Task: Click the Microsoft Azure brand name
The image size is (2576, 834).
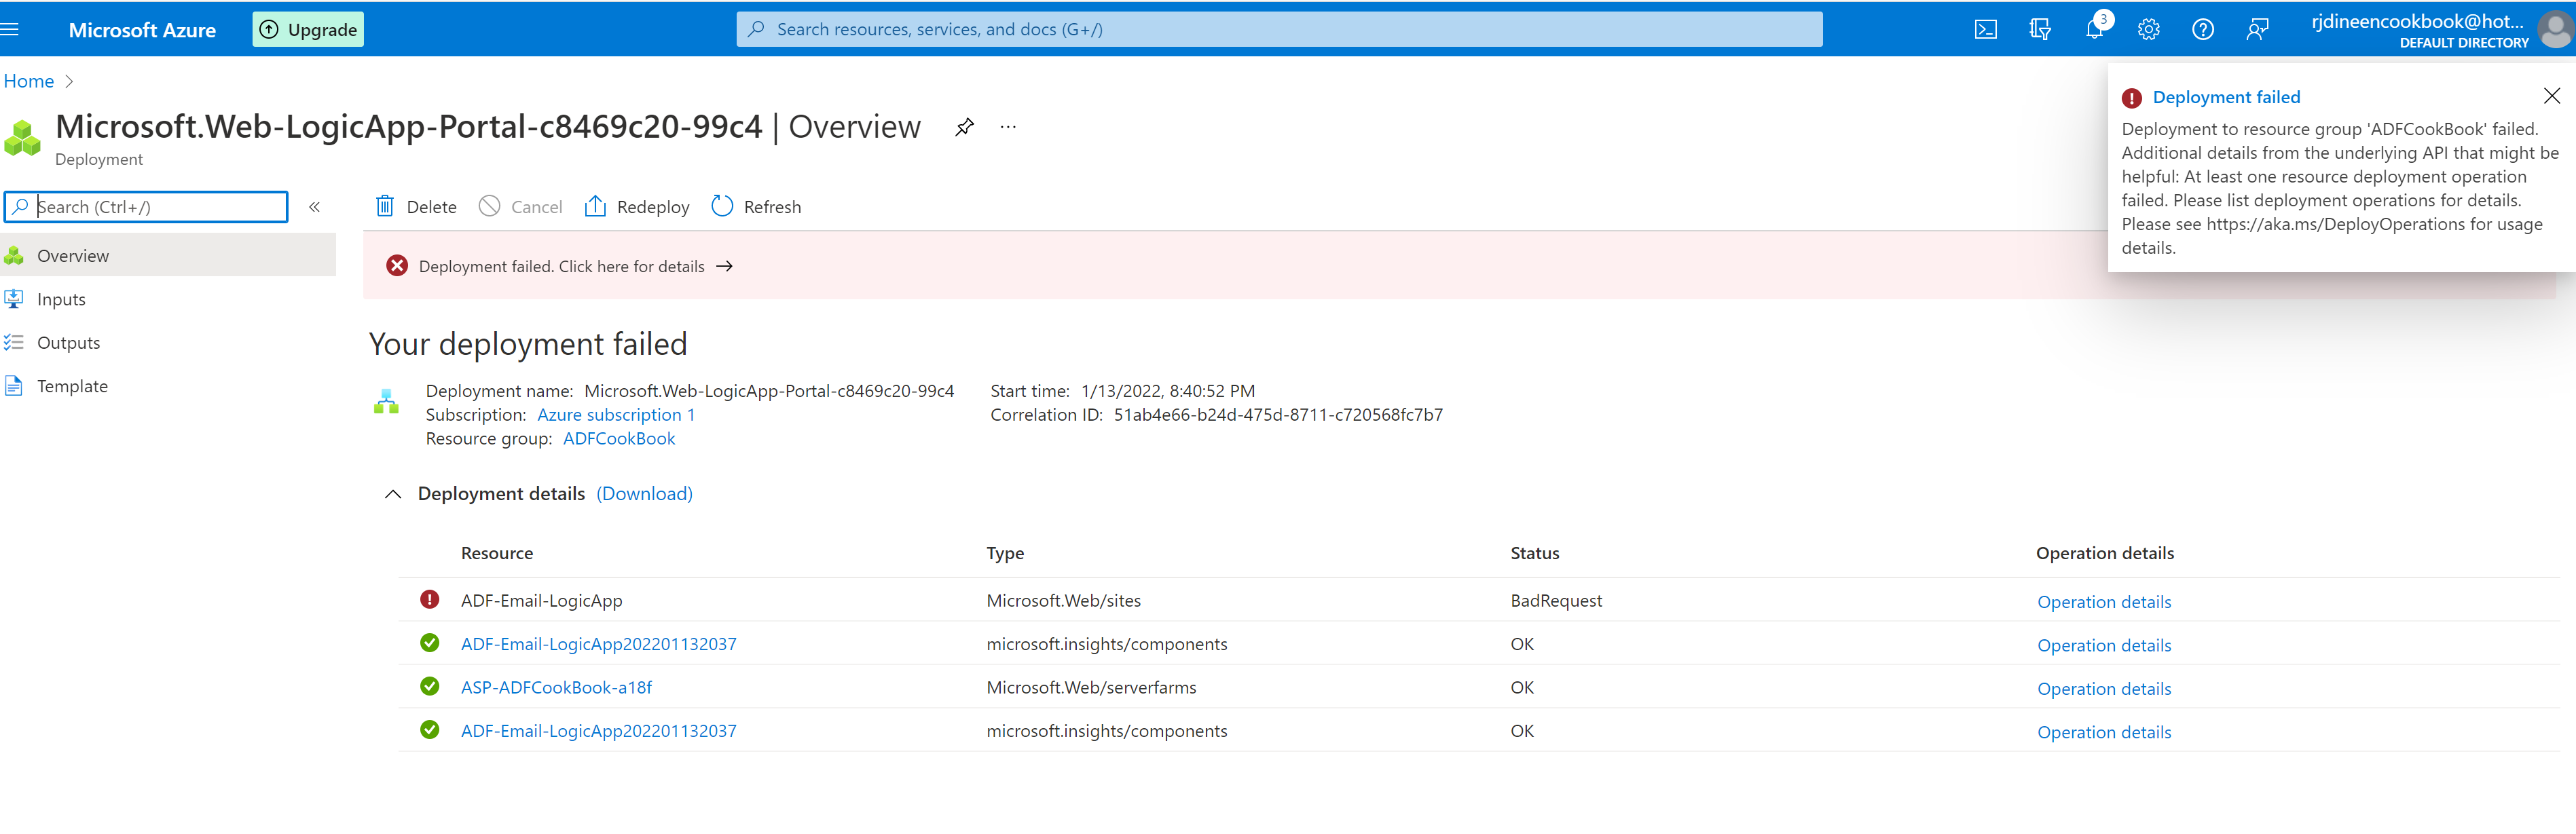Action: click(x=142, y=30)
